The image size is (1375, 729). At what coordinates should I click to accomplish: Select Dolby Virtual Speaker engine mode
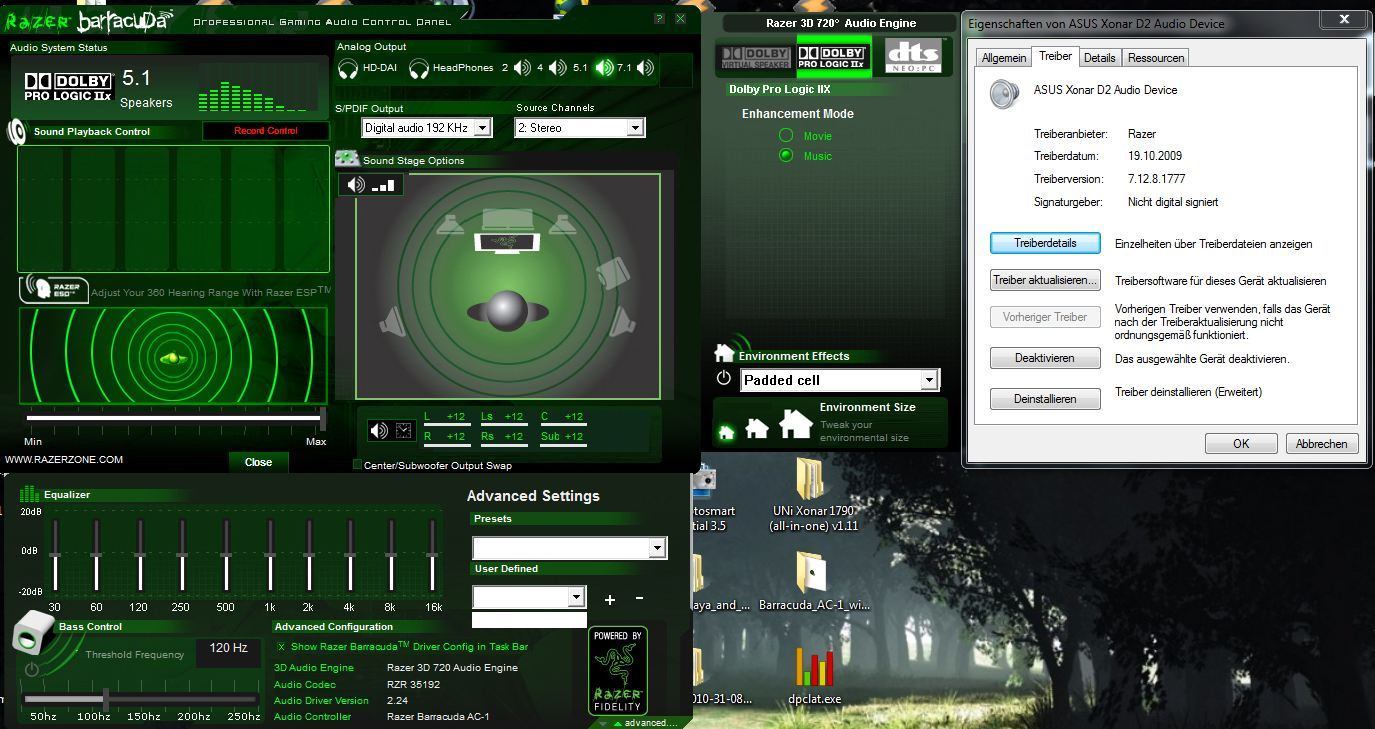(x=755, y=57)
